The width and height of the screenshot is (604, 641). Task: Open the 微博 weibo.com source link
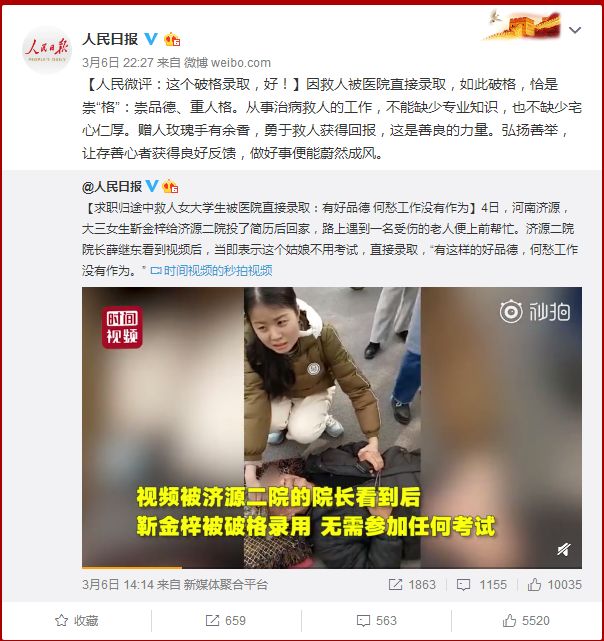pyautogui.click(x=227, y=63)
